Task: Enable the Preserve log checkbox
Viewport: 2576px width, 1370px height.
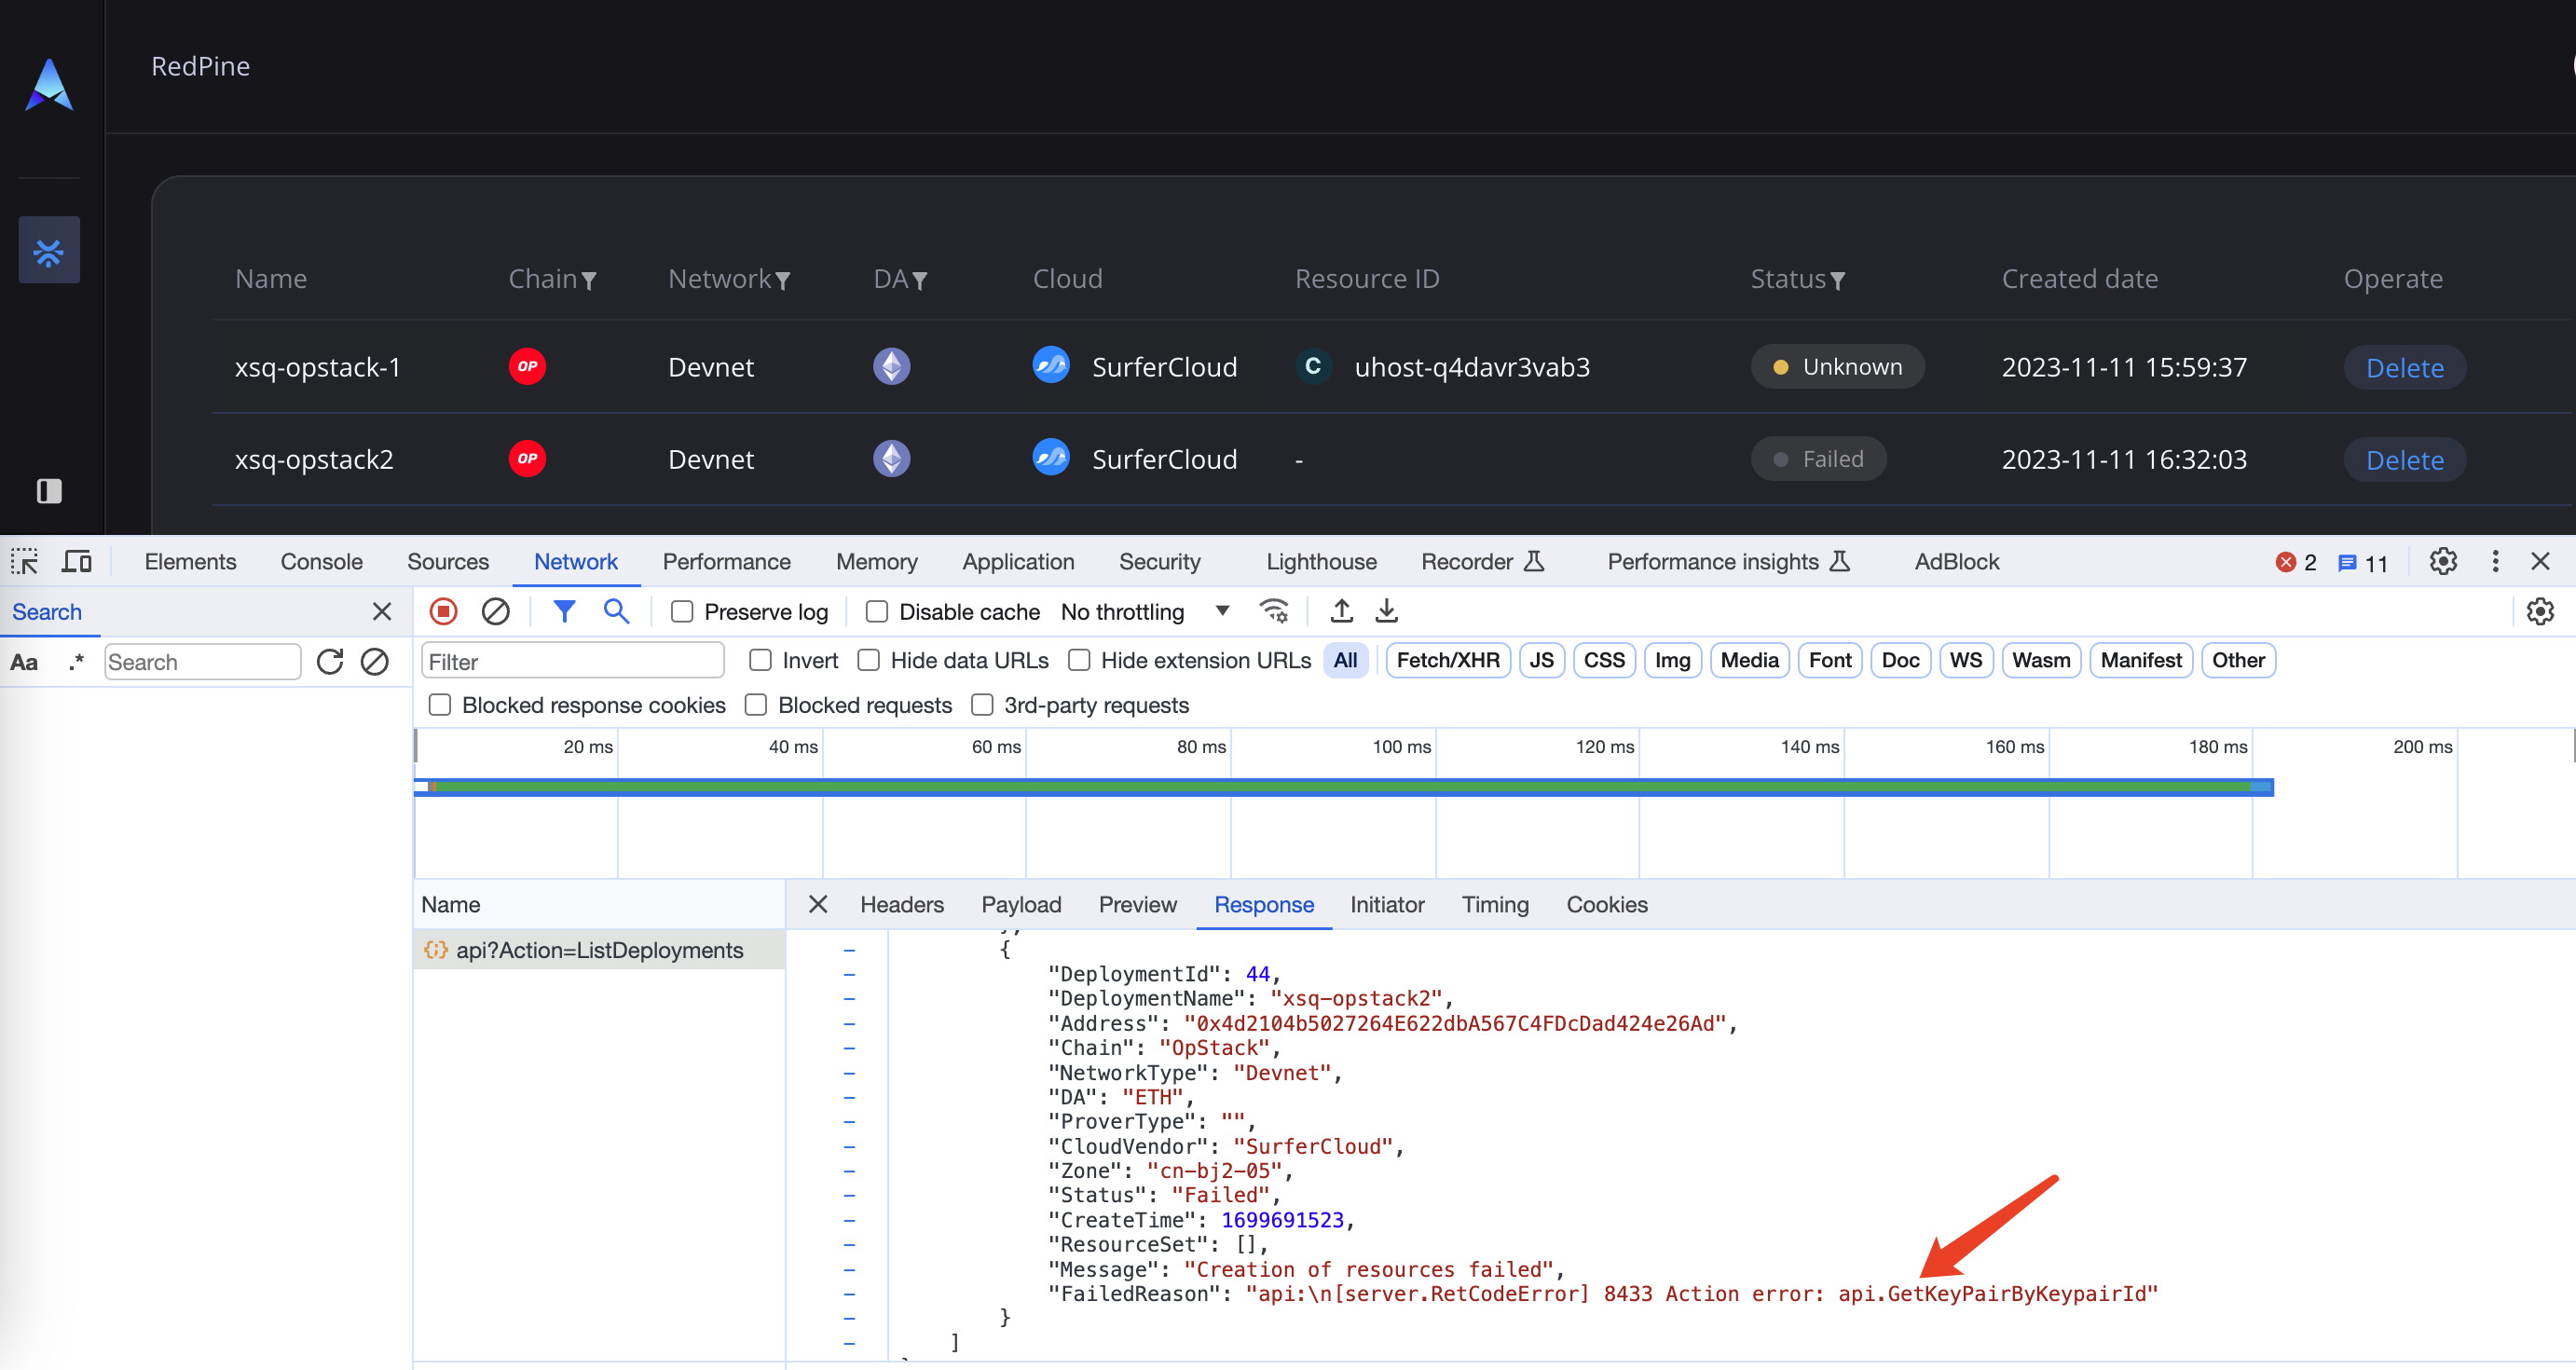Action: point(682,612)
